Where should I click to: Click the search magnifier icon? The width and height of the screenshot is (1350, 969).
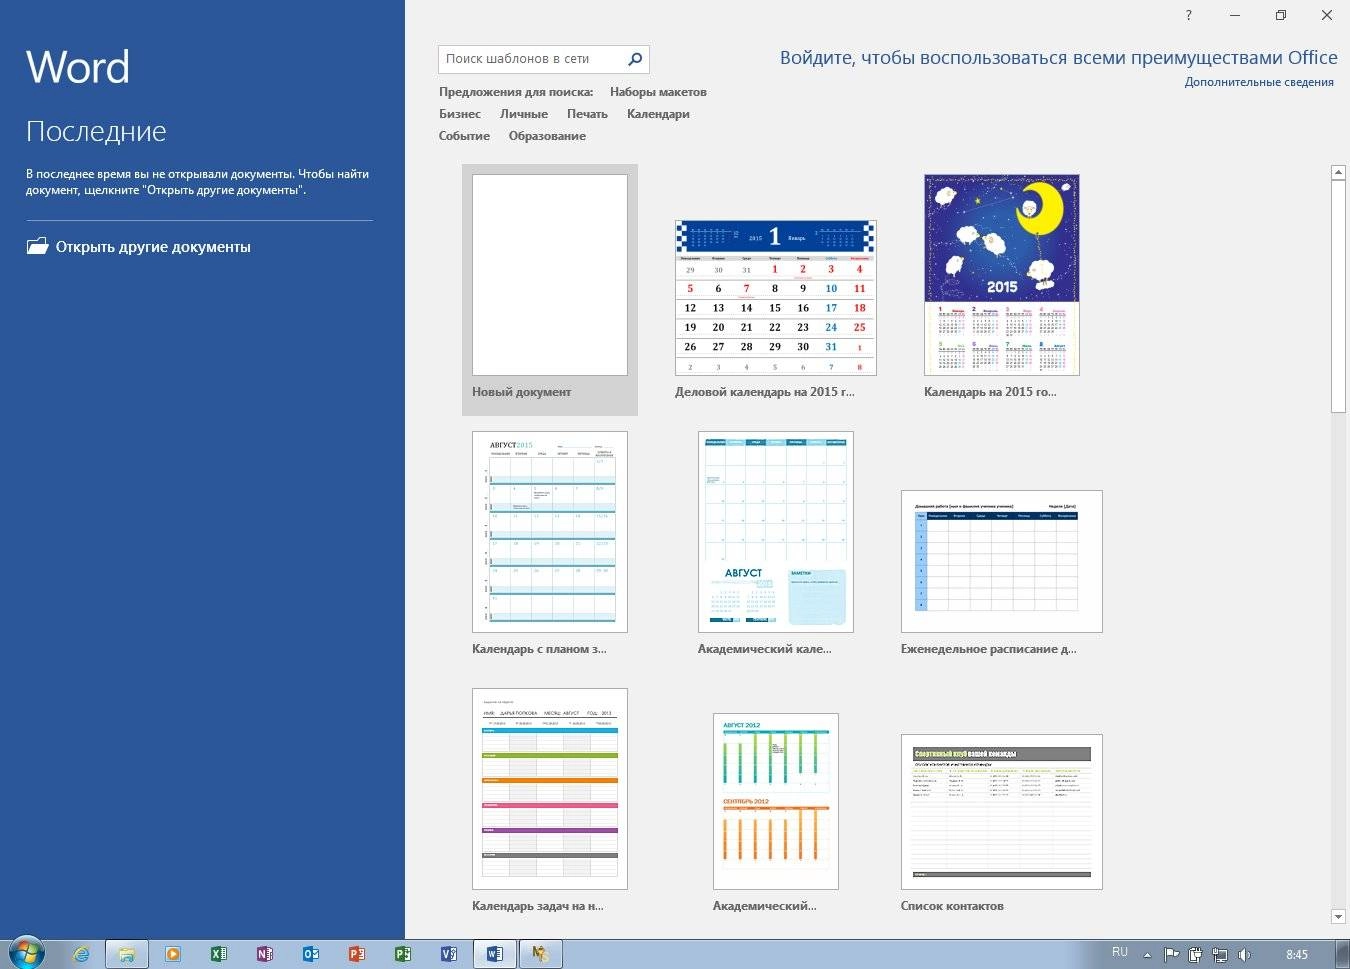click(x=635, y=59)
